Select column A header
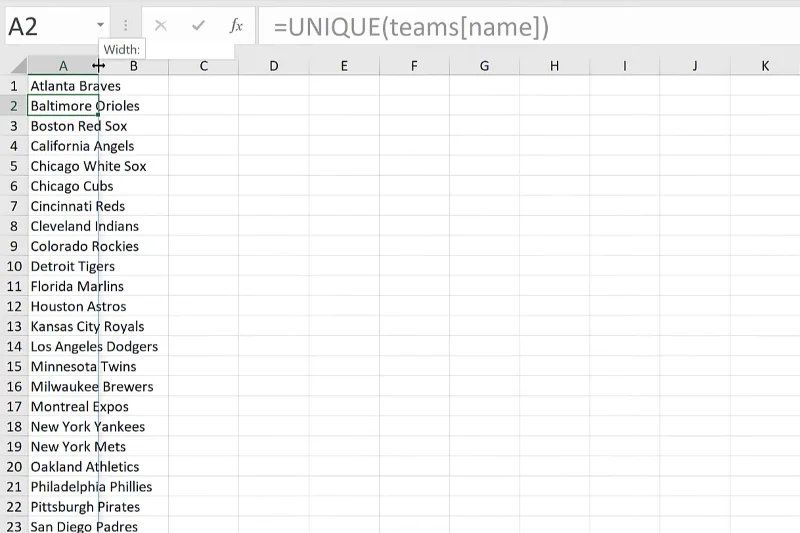The image size is (800, 533). pos(63,66)
